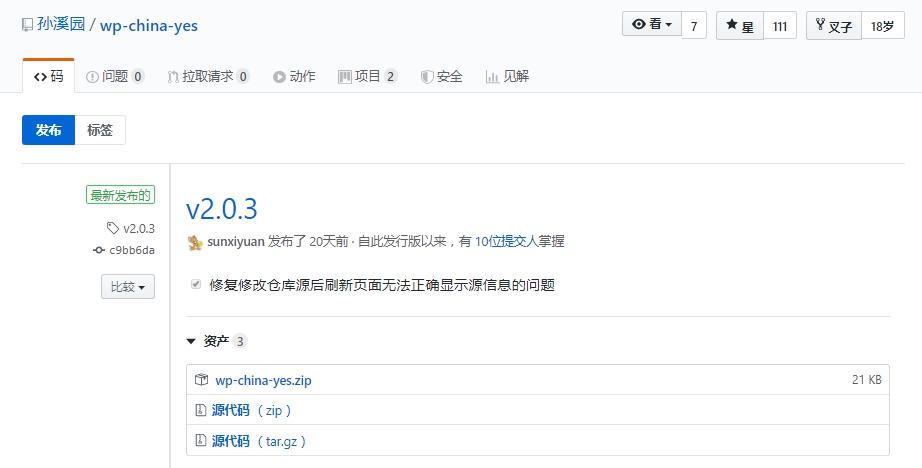Click the repository book icon beside 孙溪园

pyautogui.click(x=27, y=25)
